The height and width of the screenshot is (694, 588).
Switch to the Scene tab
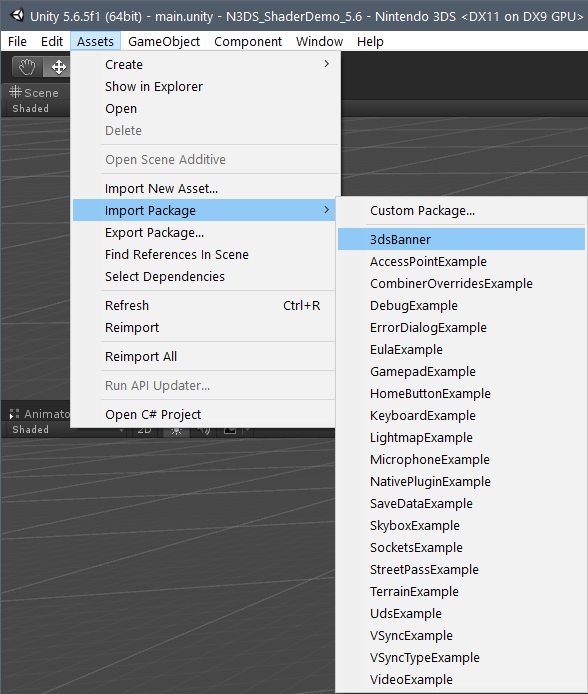click(35, 93)
